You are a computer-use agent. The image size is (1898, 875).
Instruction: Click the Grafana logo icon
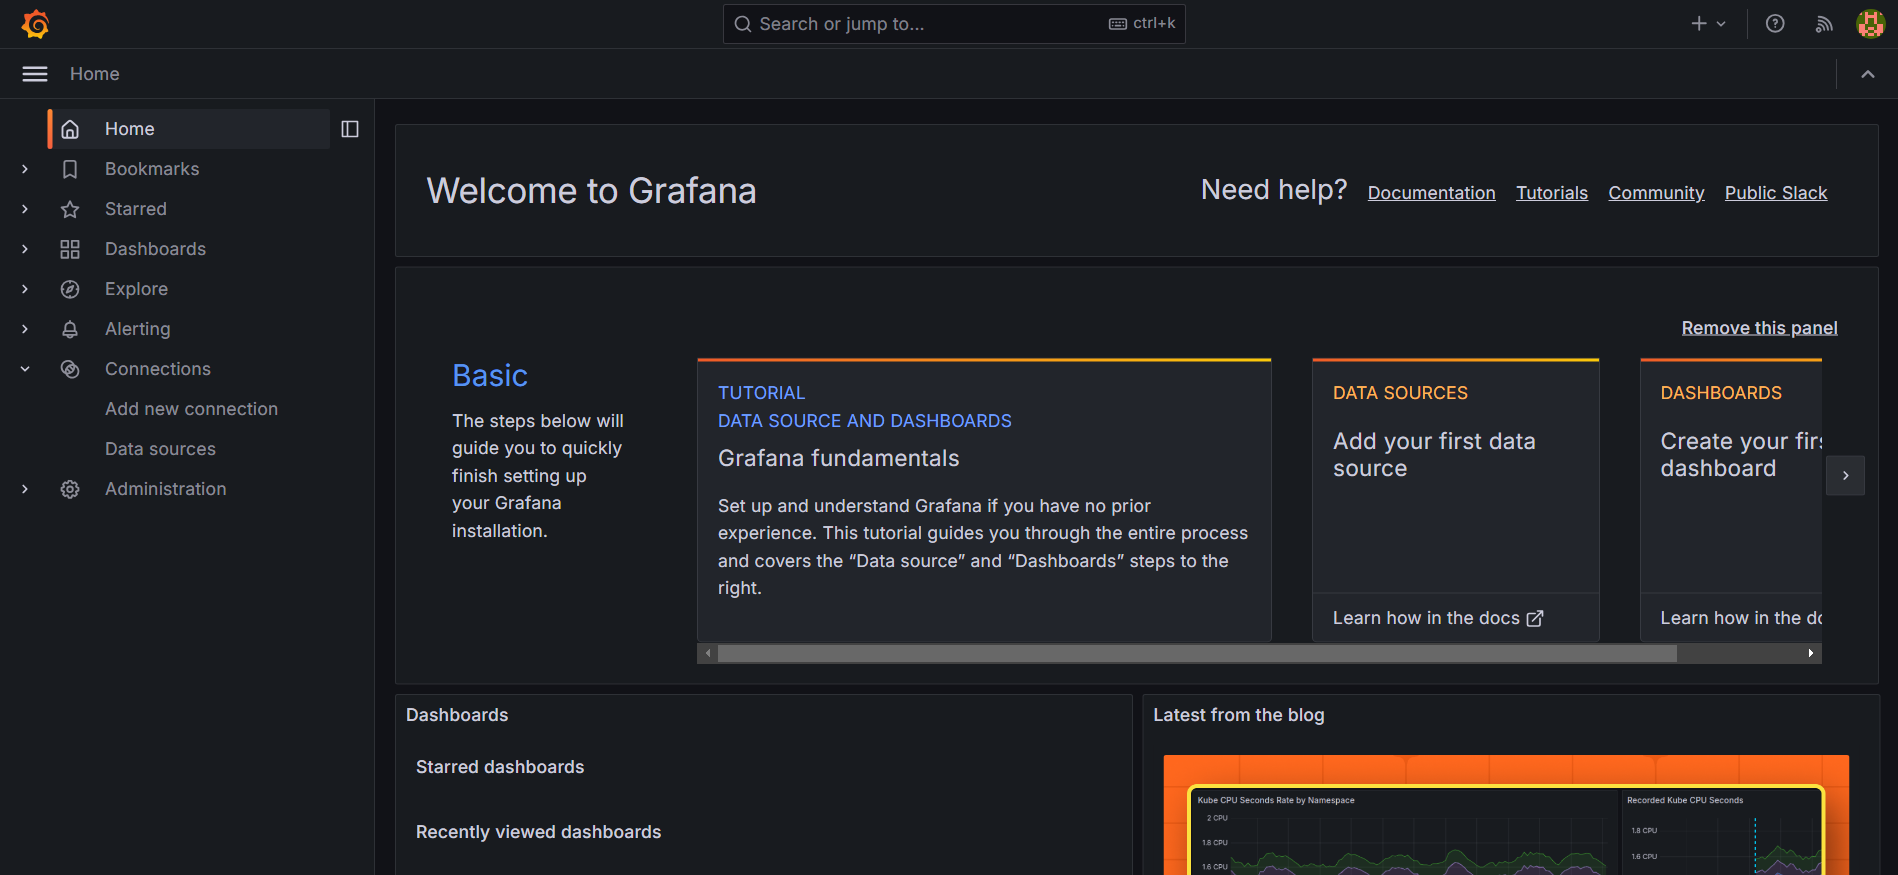pyautogui.click(x=35, y=24)
